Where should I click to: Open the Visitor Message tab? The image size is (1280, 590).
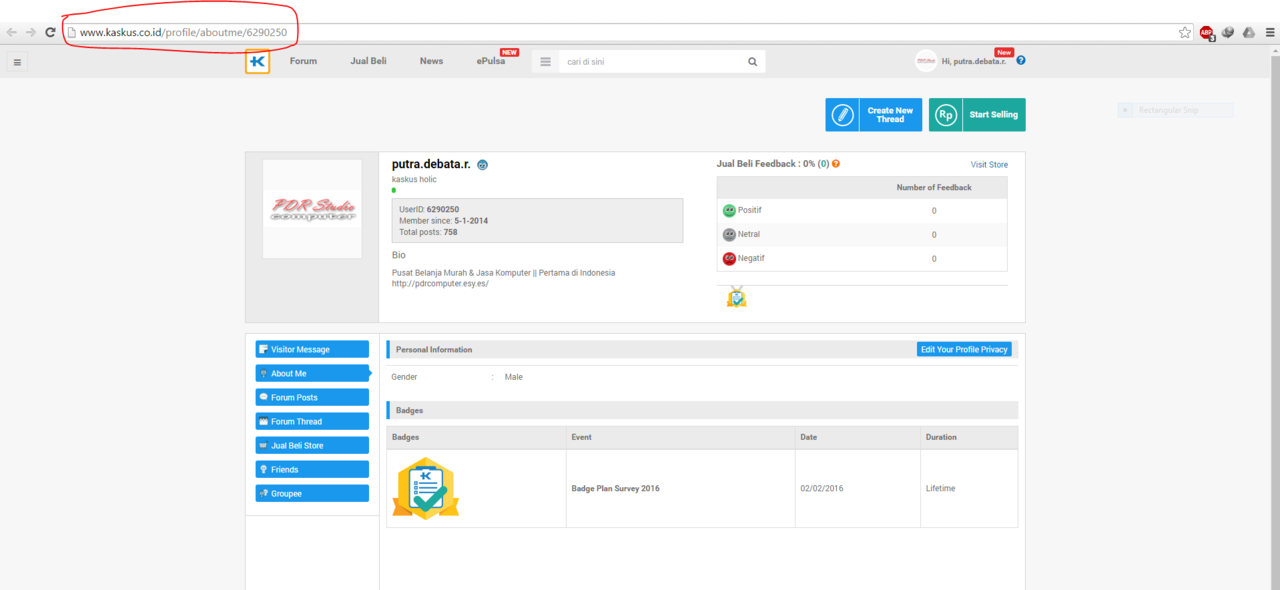[312, 349]
